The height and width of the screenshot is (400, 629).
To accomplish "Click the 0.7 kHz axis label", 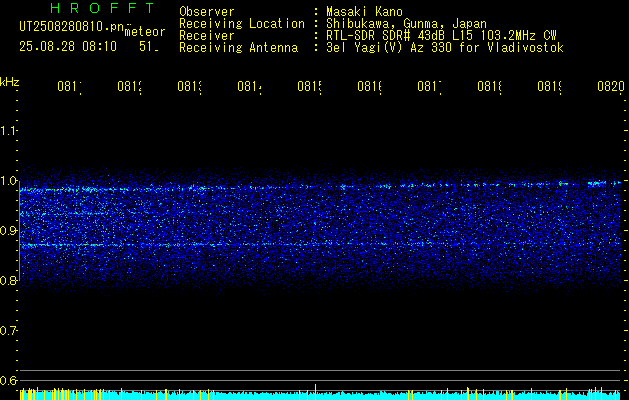I will coord(8,331).
